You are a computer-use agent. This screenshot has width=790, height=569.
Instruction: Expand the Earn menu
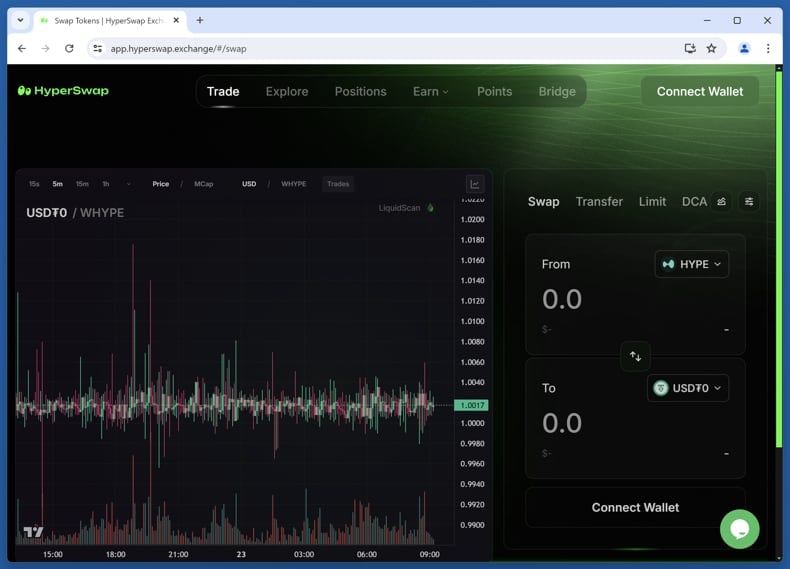point(430,91)
